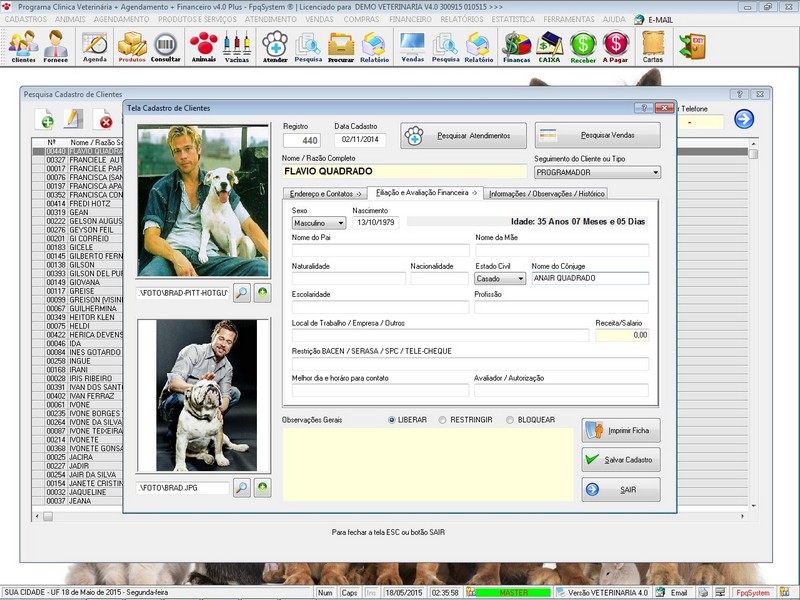800x600 pixels.
Task: Open the Finanças toolbar icon
Action: [516, 46]
